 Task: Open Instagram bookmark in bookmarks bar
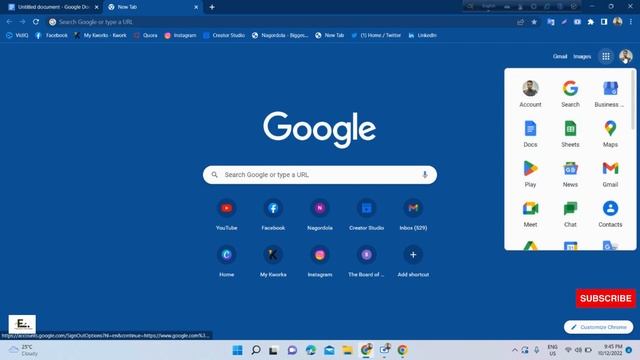(x=180, y=36)
